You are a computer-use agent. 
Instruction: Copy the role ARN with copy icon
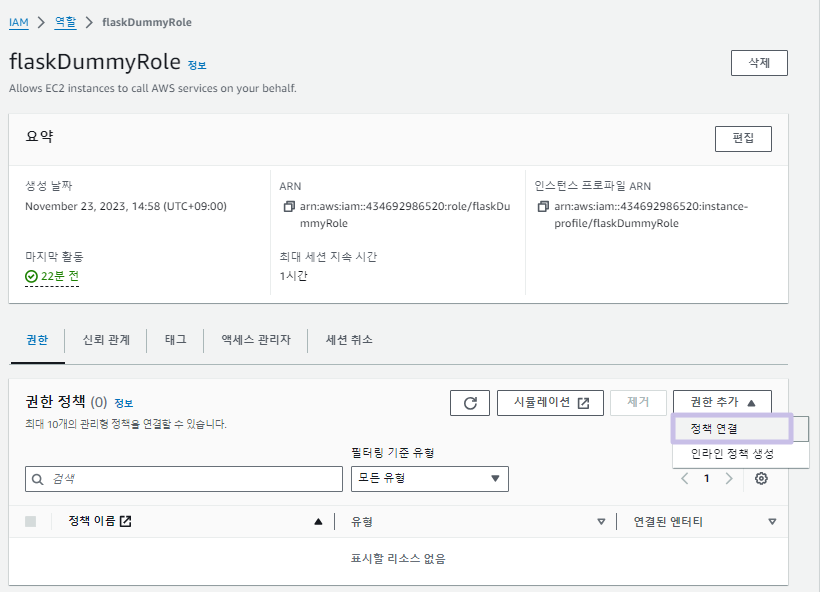coord(289,206)
